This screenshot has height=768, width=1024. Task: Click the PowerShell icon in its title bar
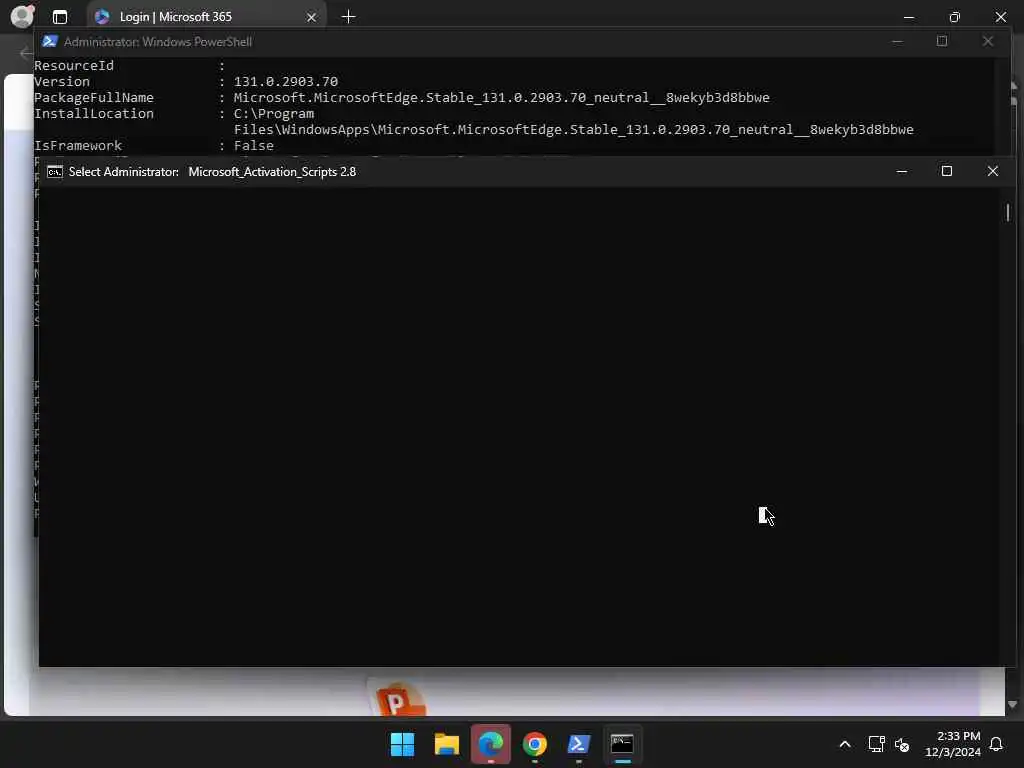pyautogui.click(x=50, y=42)
